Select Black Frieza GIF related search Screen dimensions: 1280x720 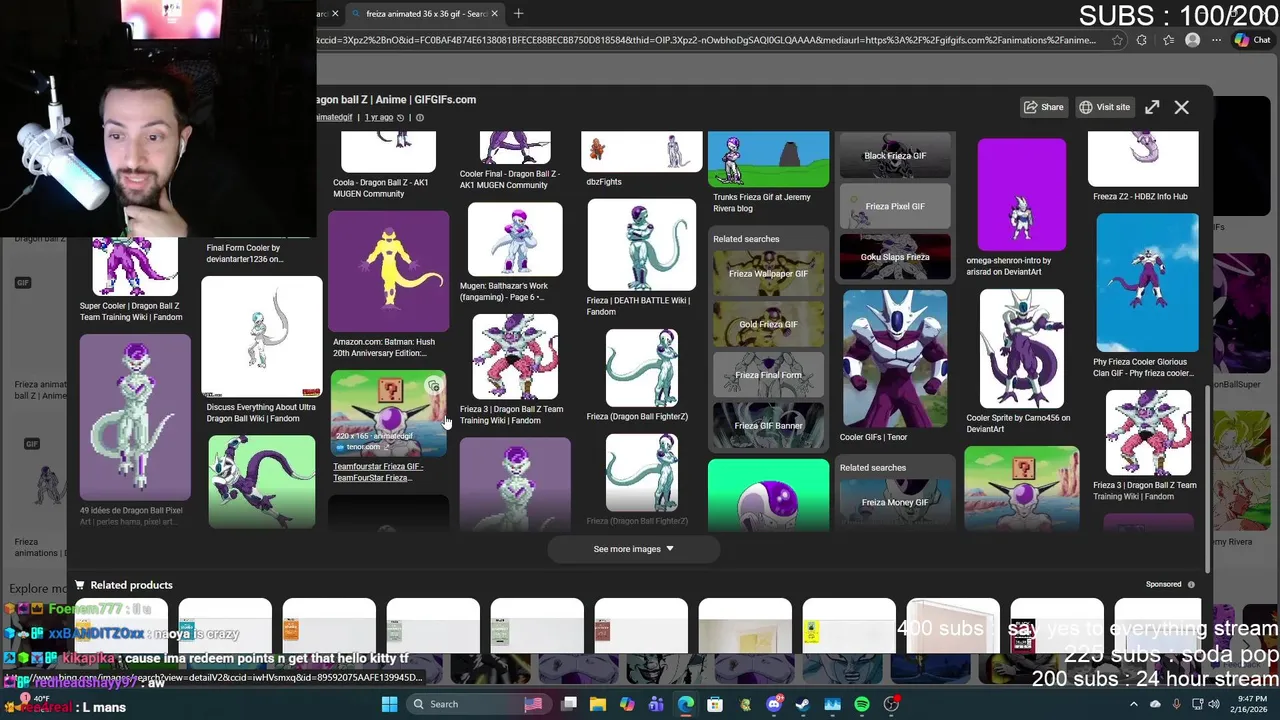pyautogui.click(x=895, y=155)
